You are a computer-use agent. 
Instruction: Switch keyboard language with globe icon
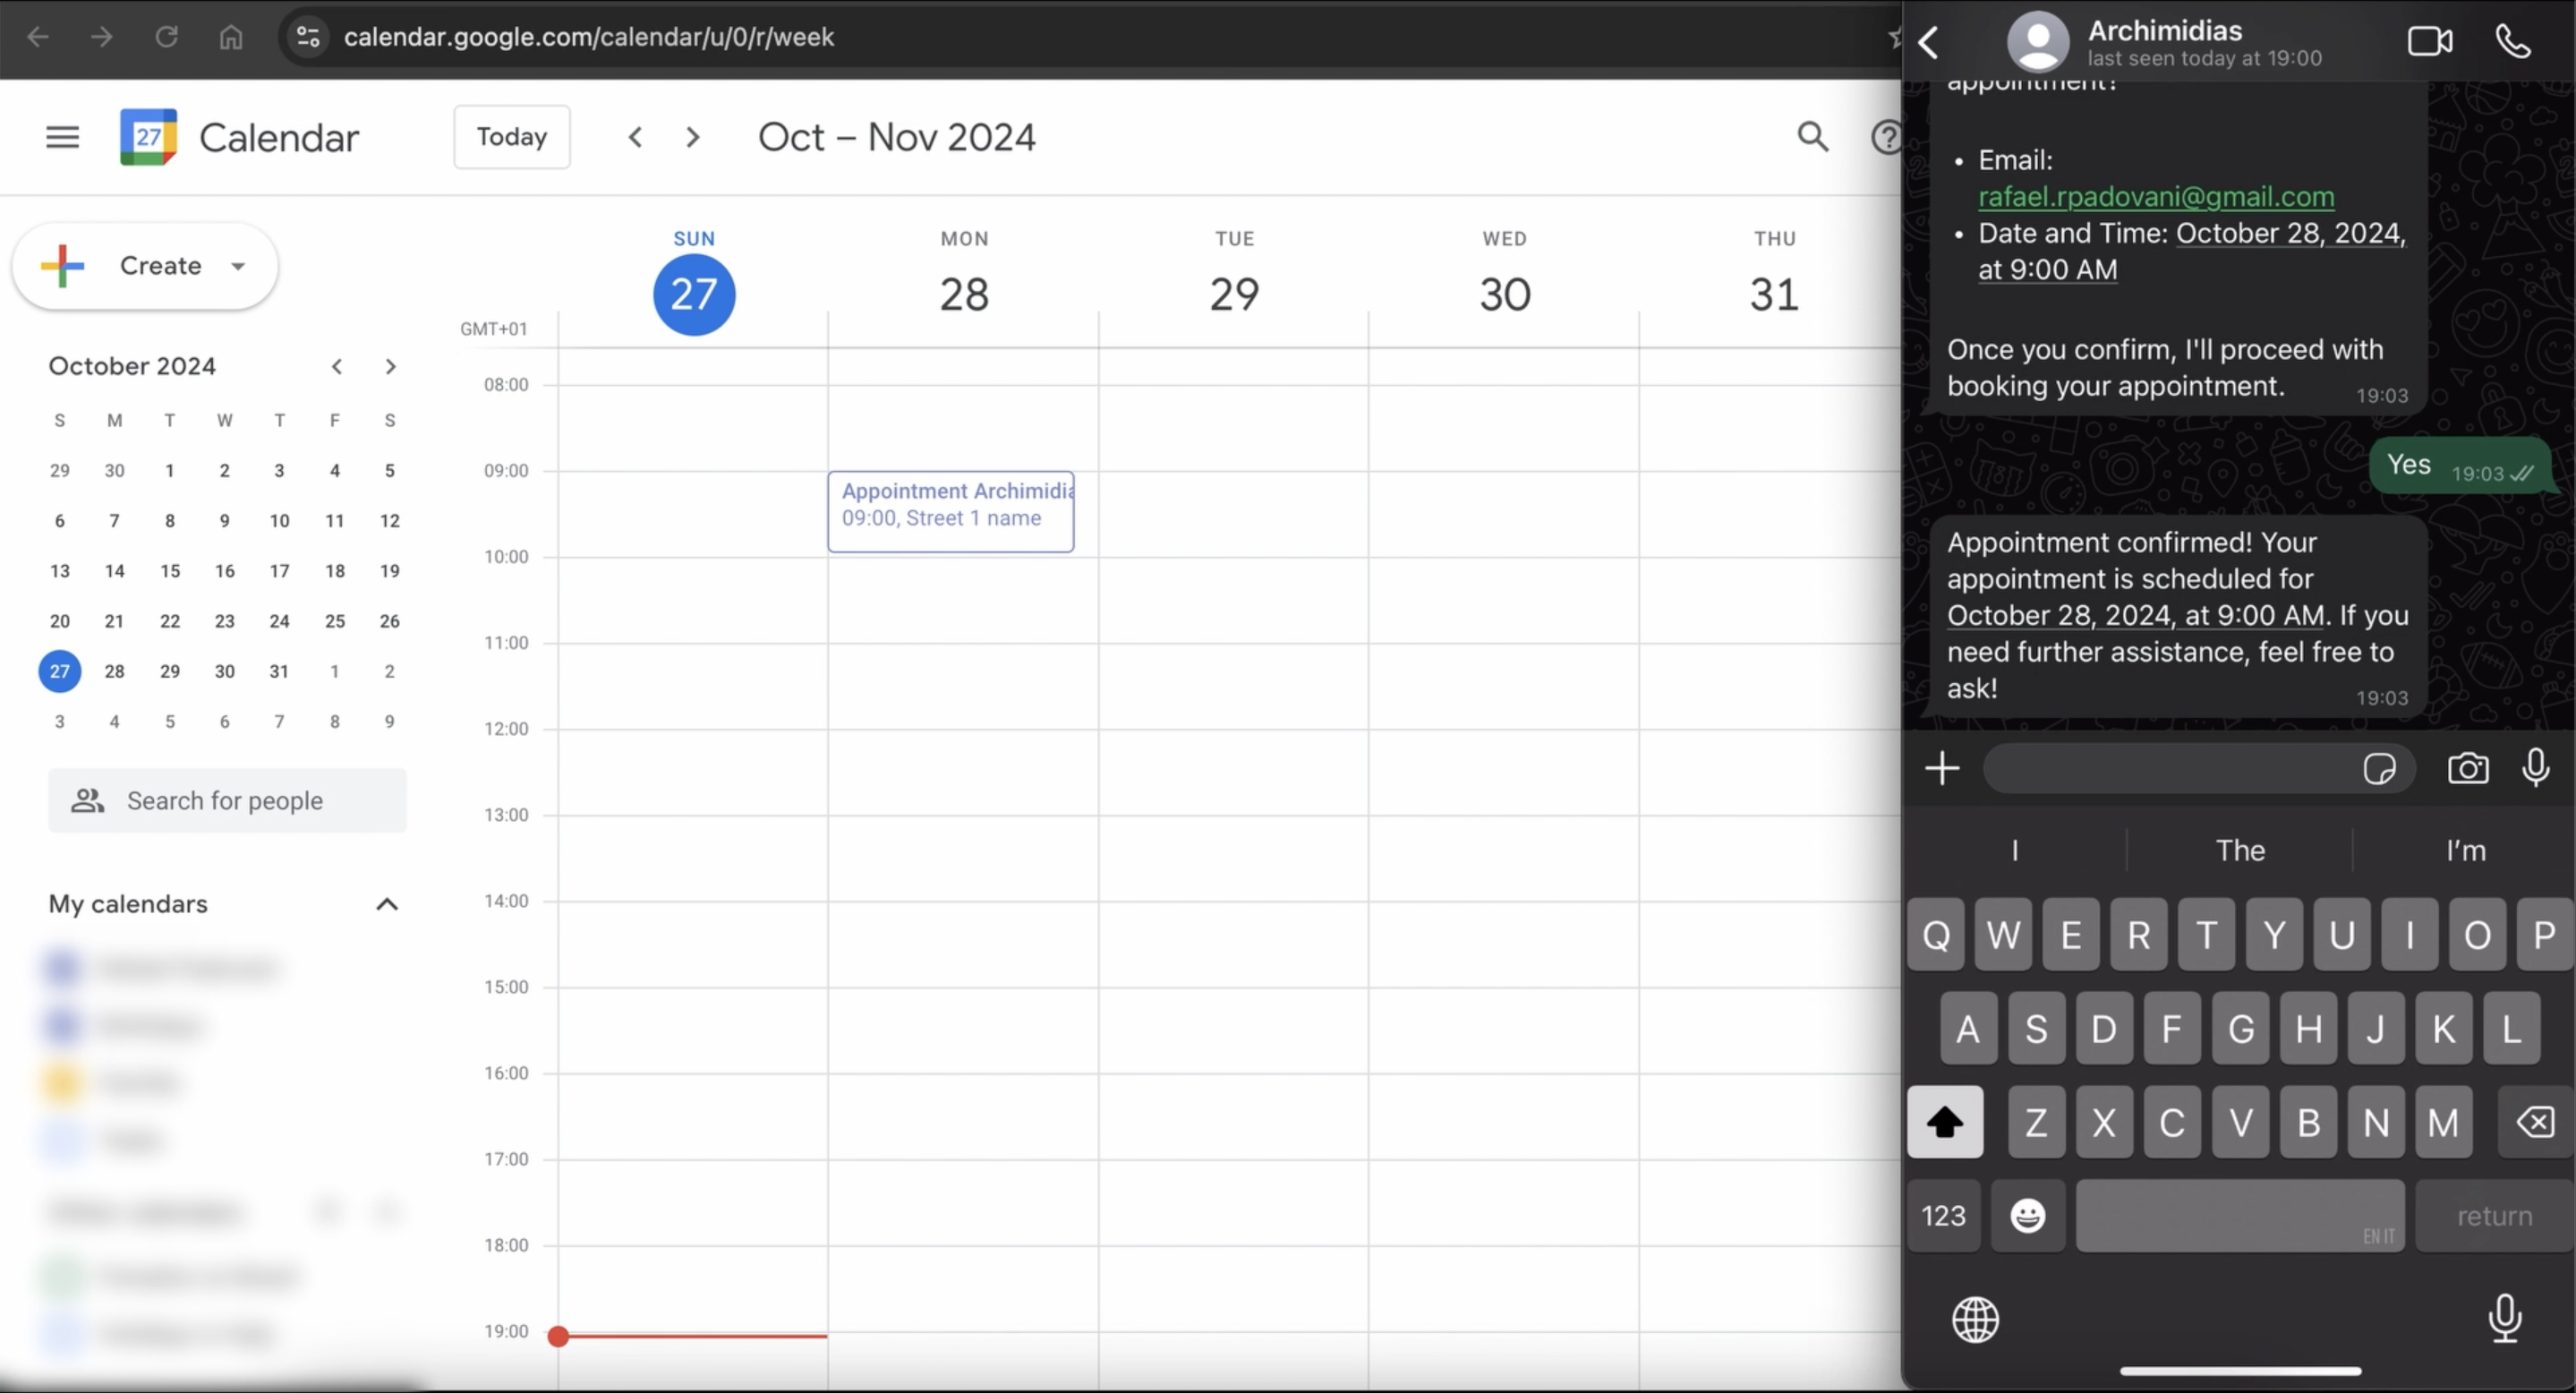(x=1975, y=1320)
